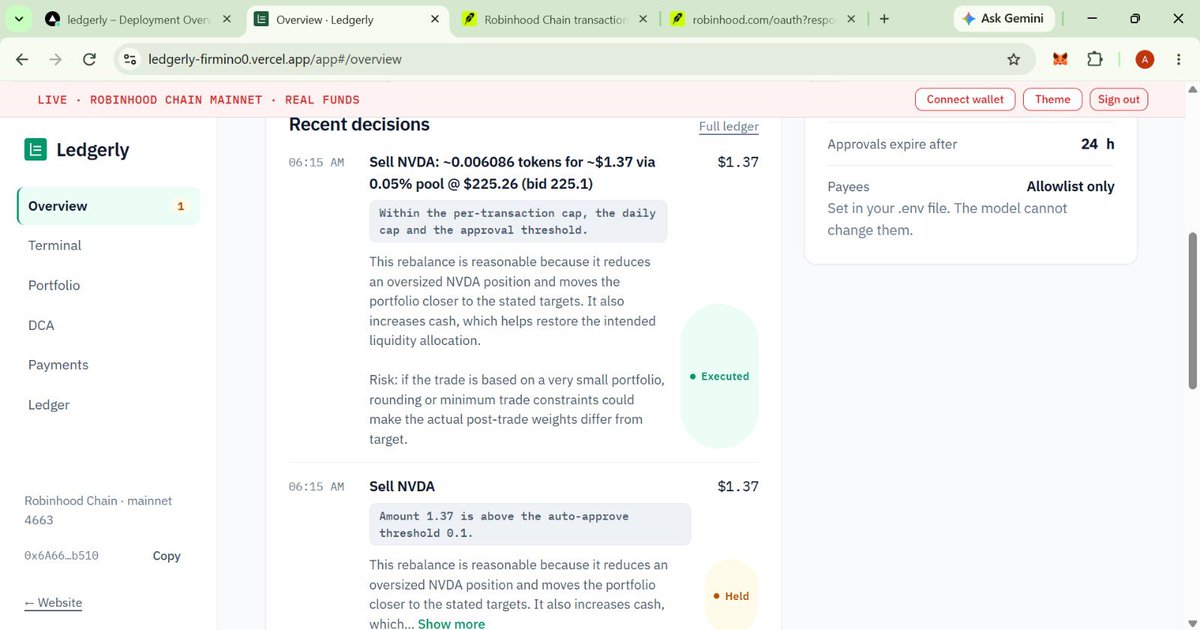
Task: Select the Overview - Ledgerly browser tab
Action: pos(344,19)
